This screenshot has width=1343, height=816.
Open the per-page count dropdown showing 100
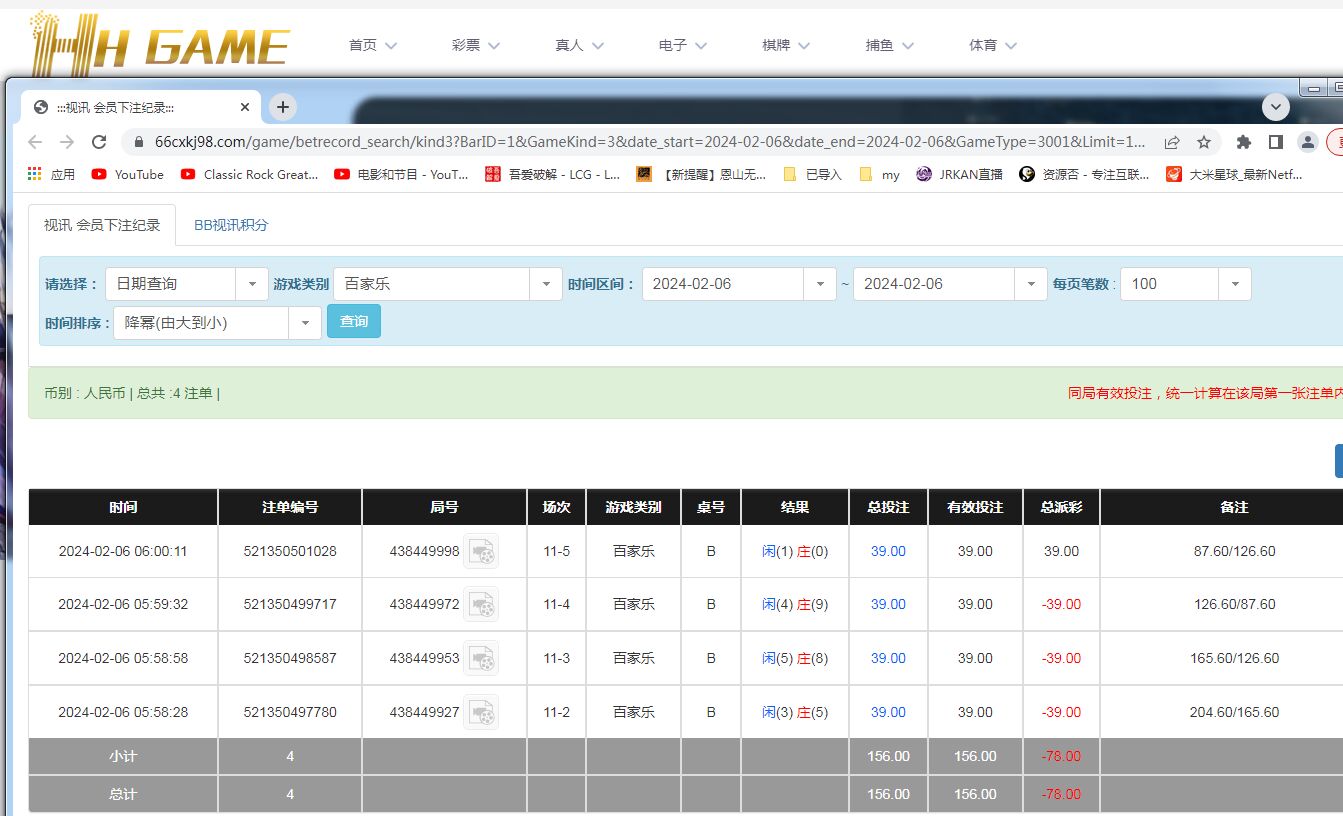pyautogui.click(x=1234, y=284)
